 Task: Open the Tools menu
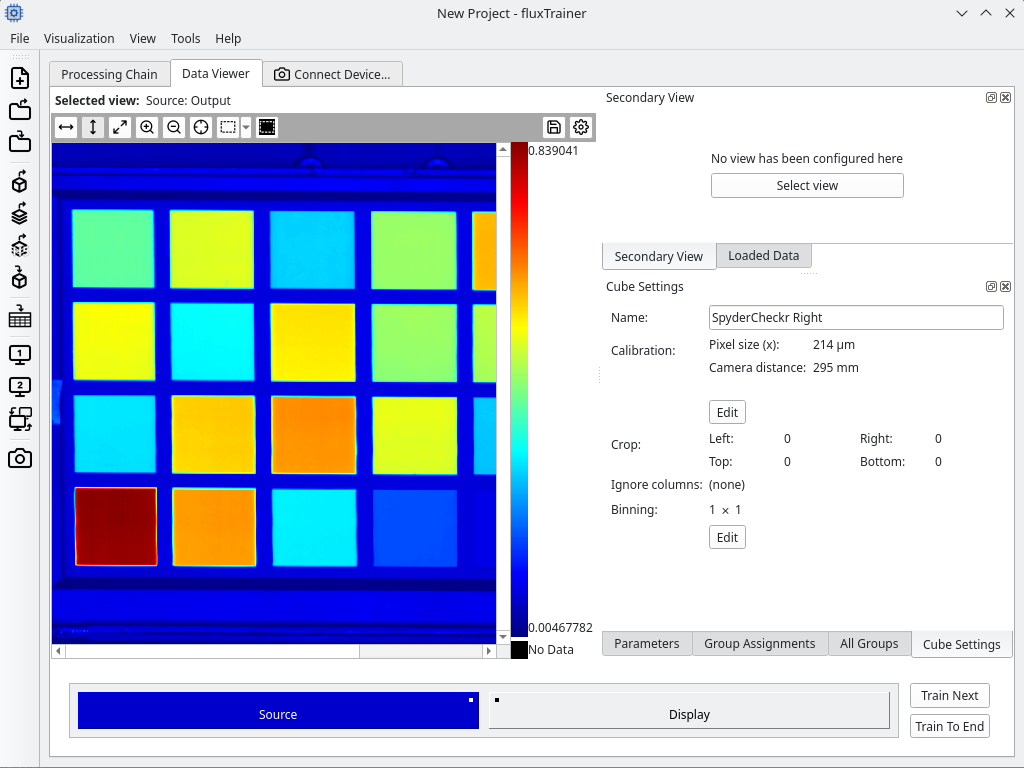point(185,39)
